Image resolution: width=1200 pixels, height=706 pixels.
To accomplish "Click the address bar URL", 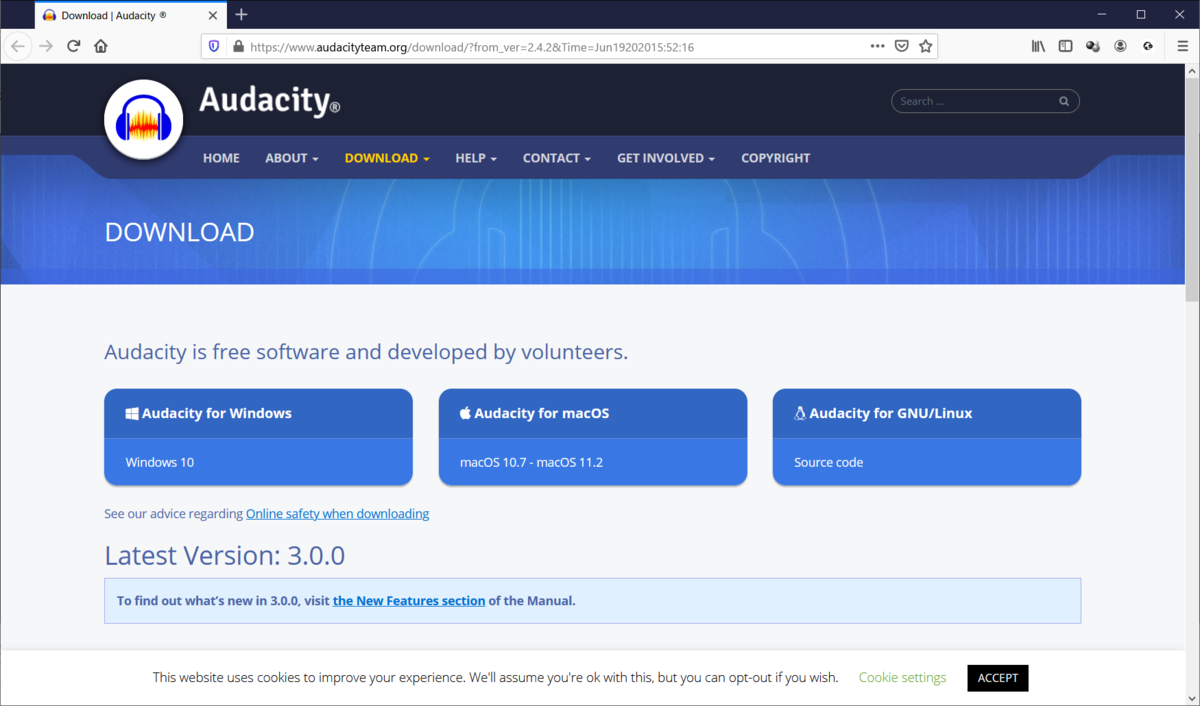I will 472,46.
